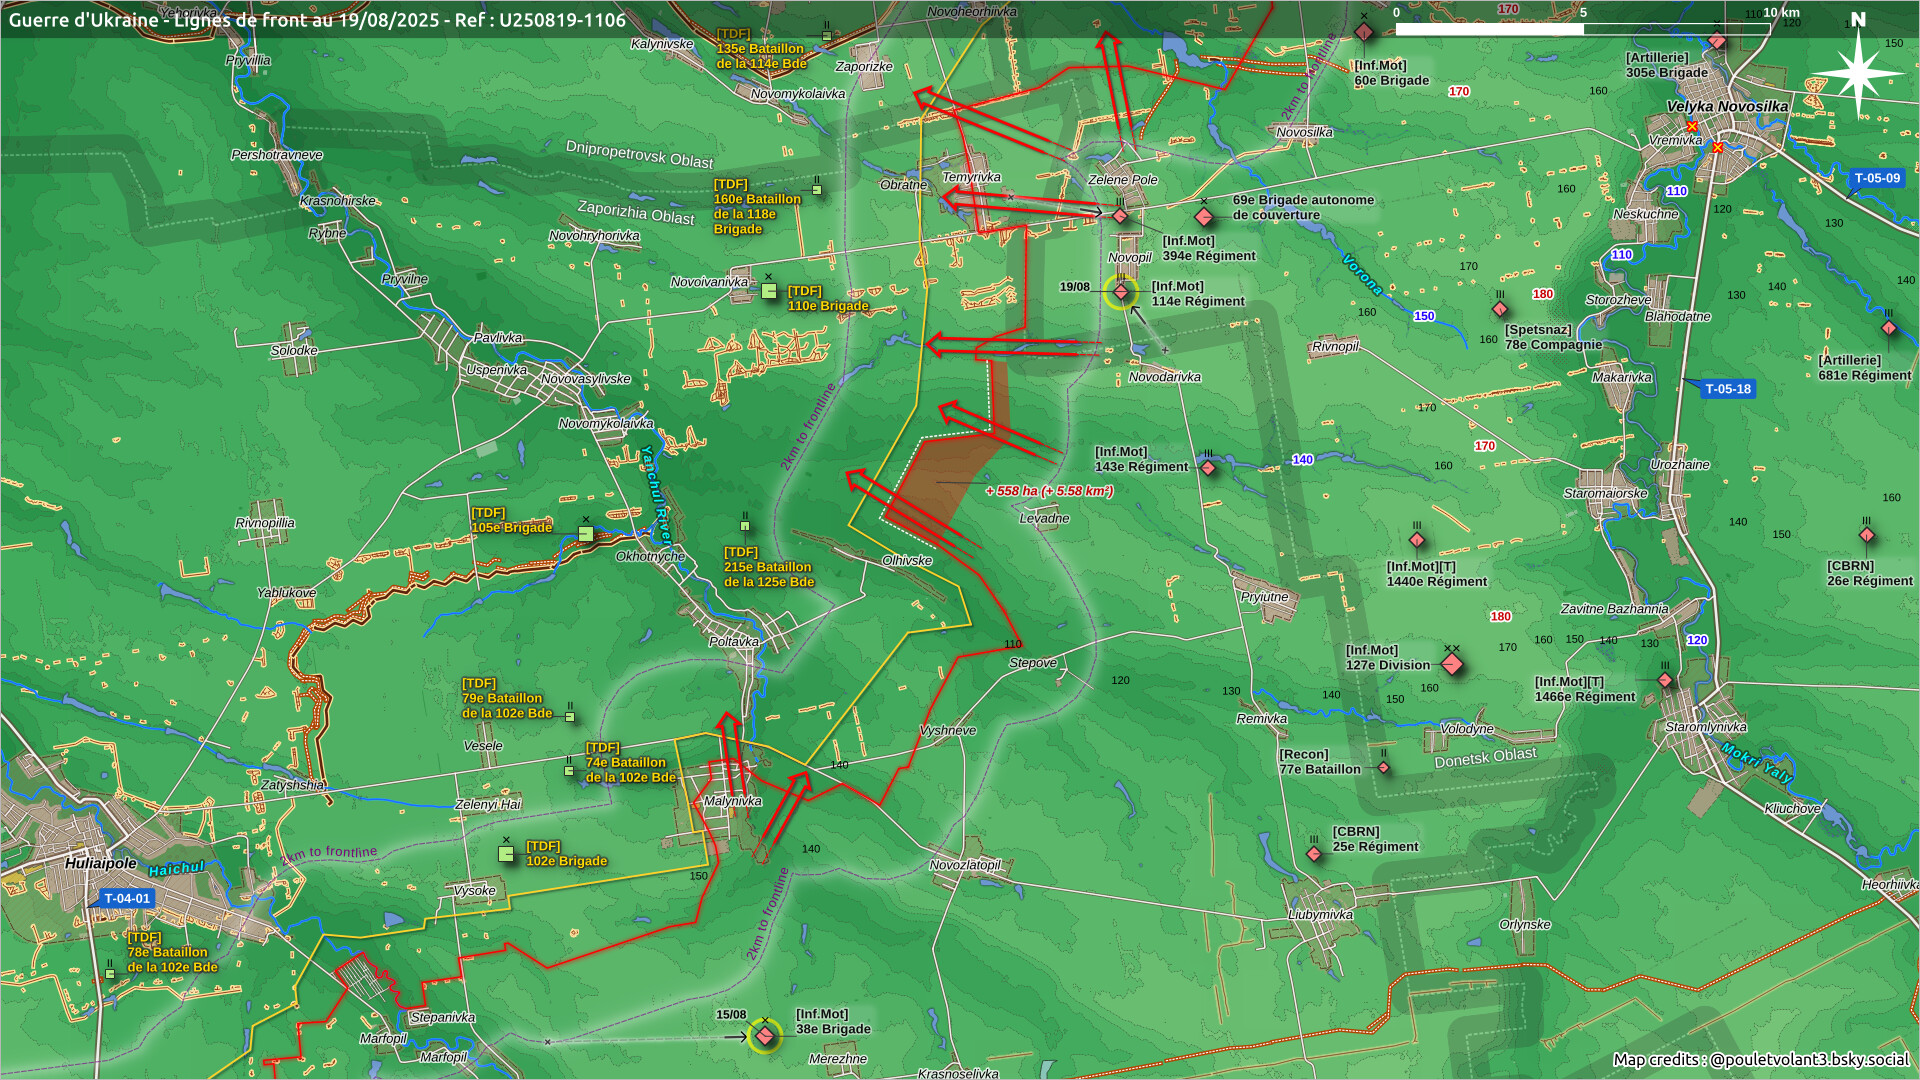Click the +558 ha area gain label
Screen dimensions: 1920x1080
pyautogui.click(x=1049, y=491)
